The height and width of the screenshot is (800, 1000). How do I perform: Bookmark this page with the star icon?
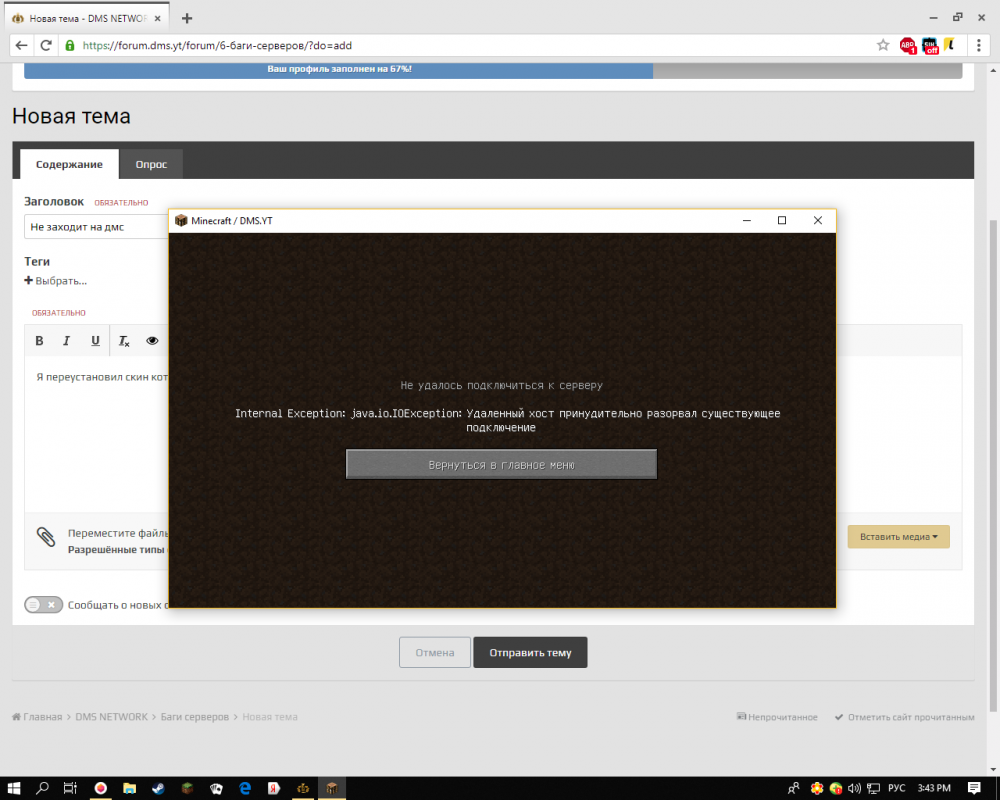[x=883, y=45]
